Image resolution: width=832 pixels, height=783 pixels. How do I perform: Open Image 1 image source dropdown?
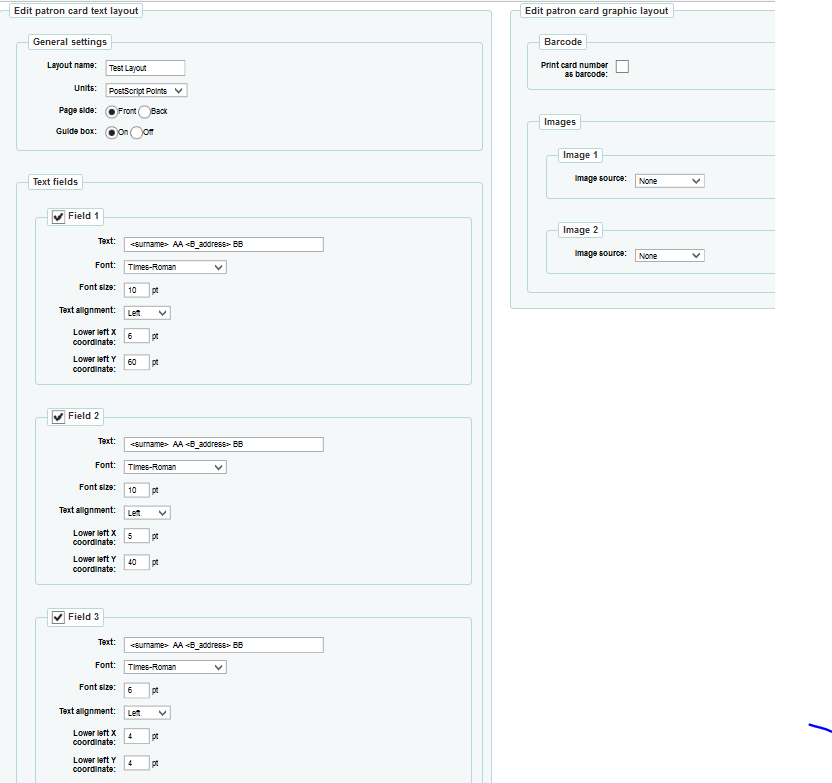(x=669, y=181)
